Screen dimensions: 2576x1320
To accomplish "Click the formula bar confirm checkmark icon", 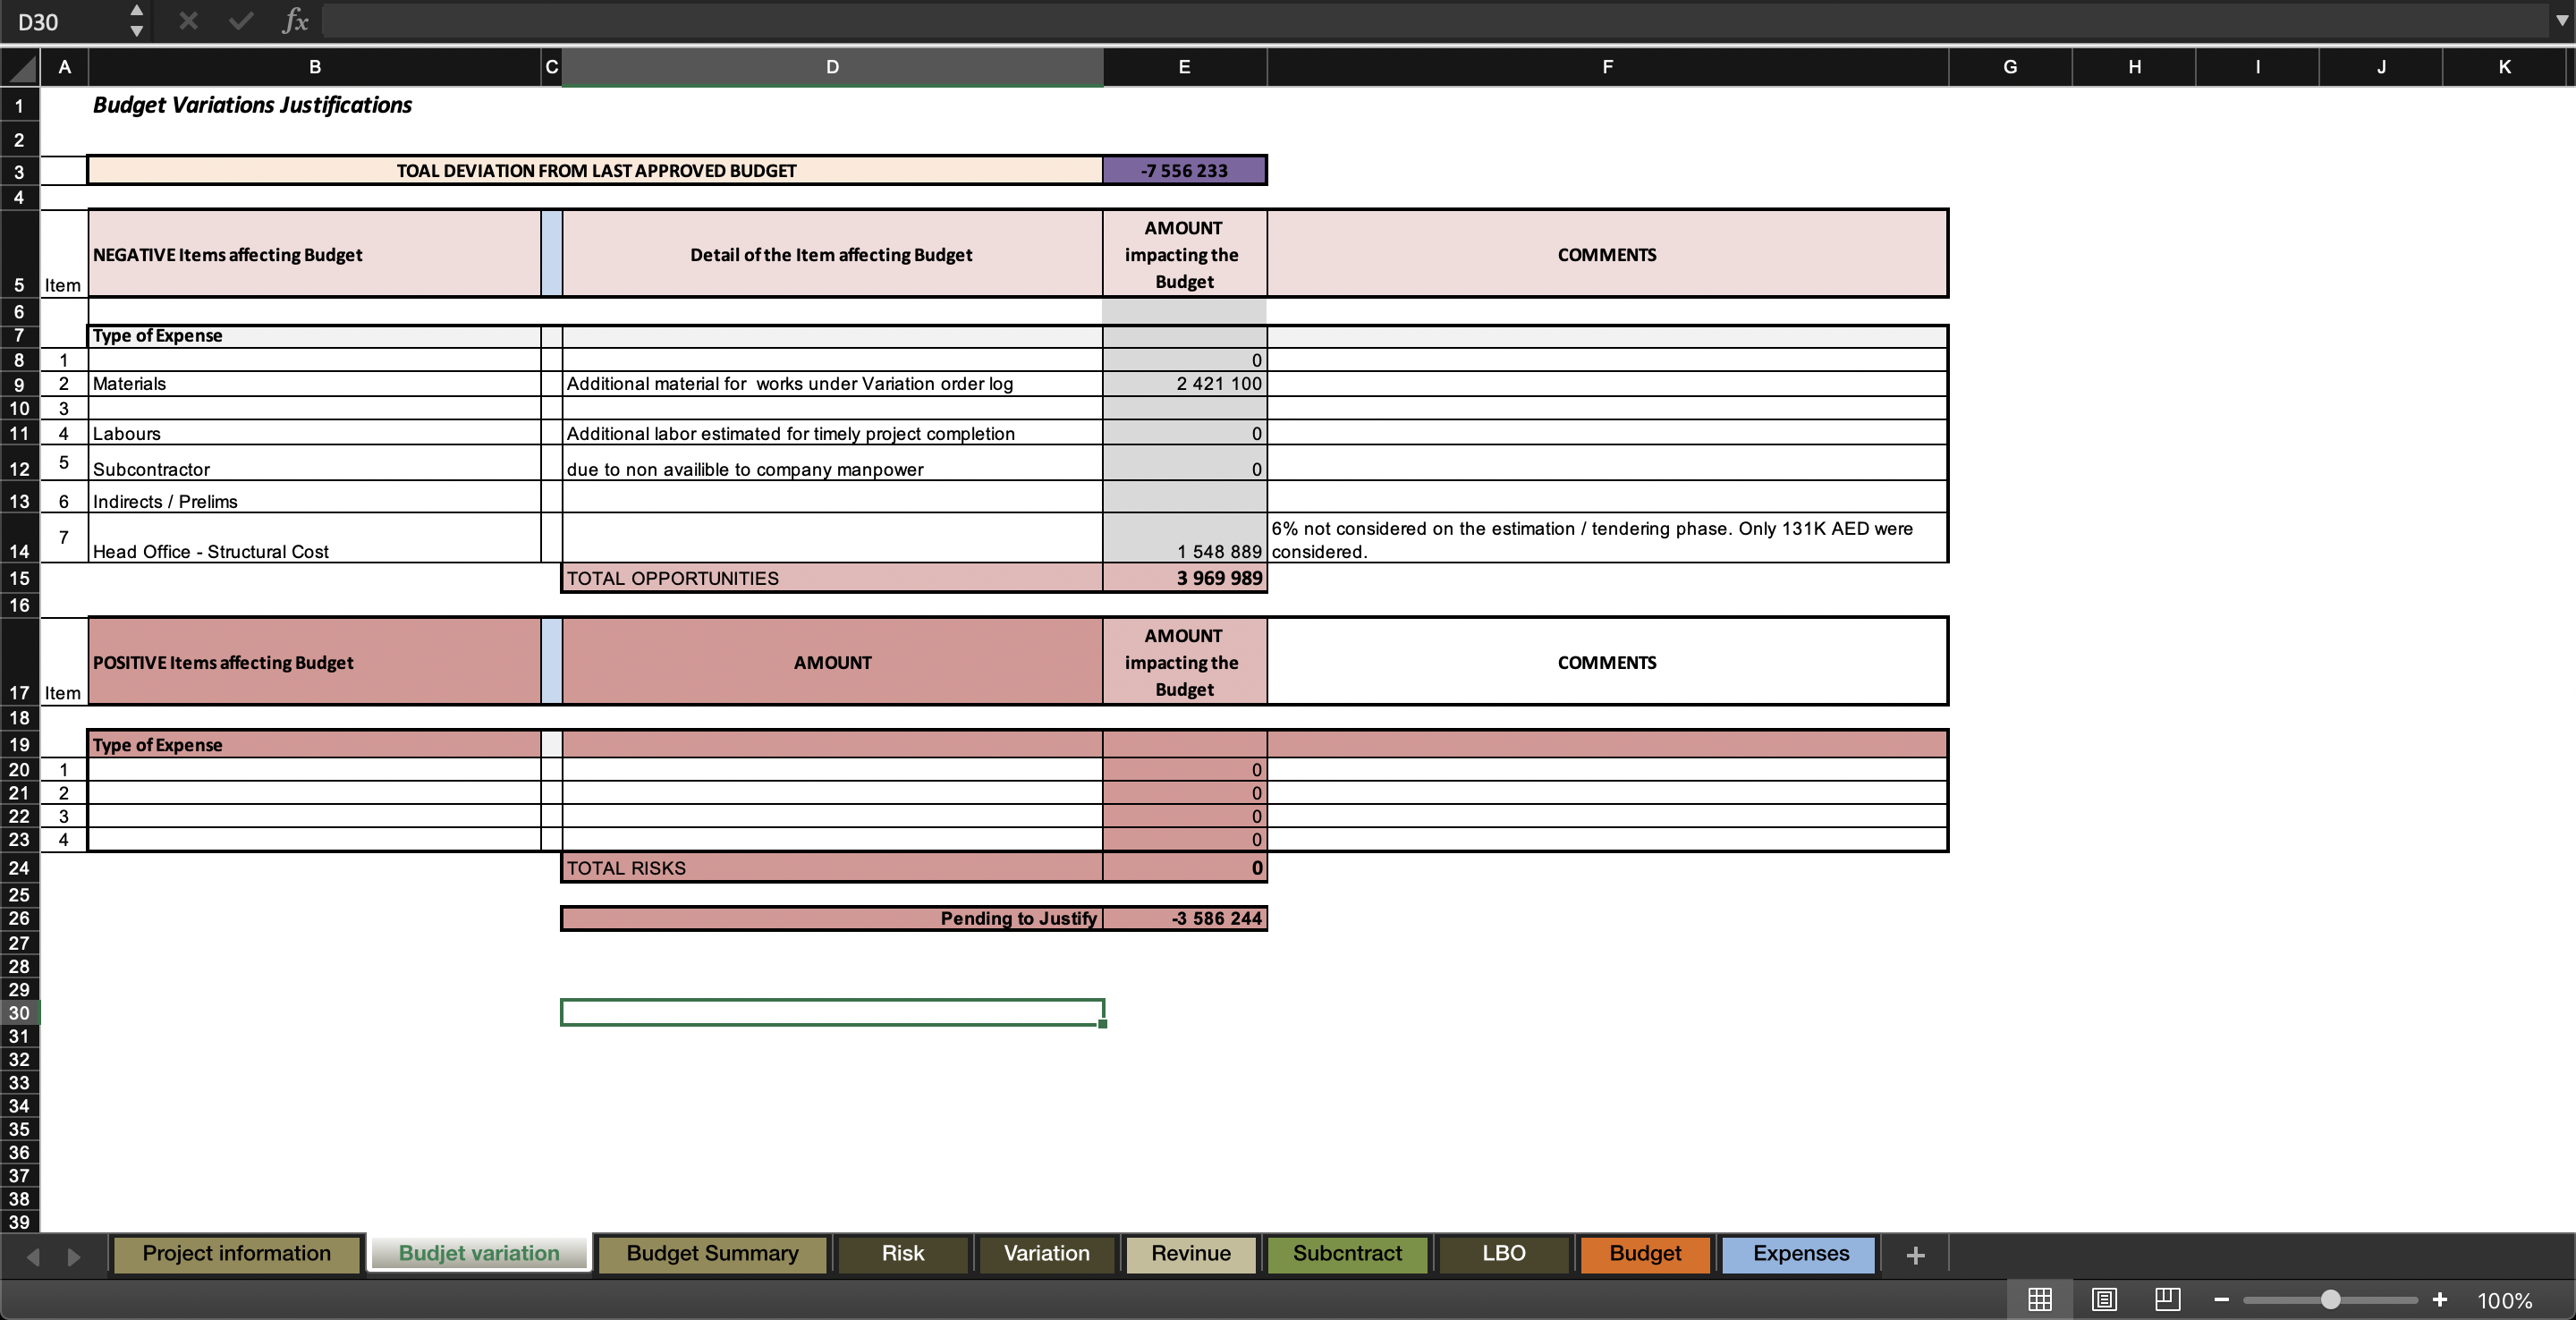I will (x=241, y=21).
